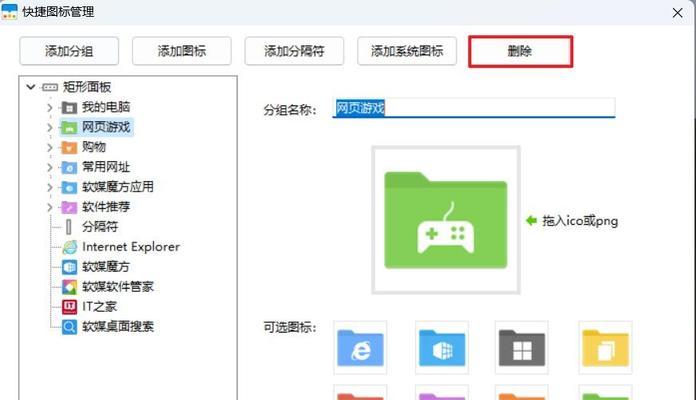Click the 软媒魔方应用 tree label

[118, 187]
